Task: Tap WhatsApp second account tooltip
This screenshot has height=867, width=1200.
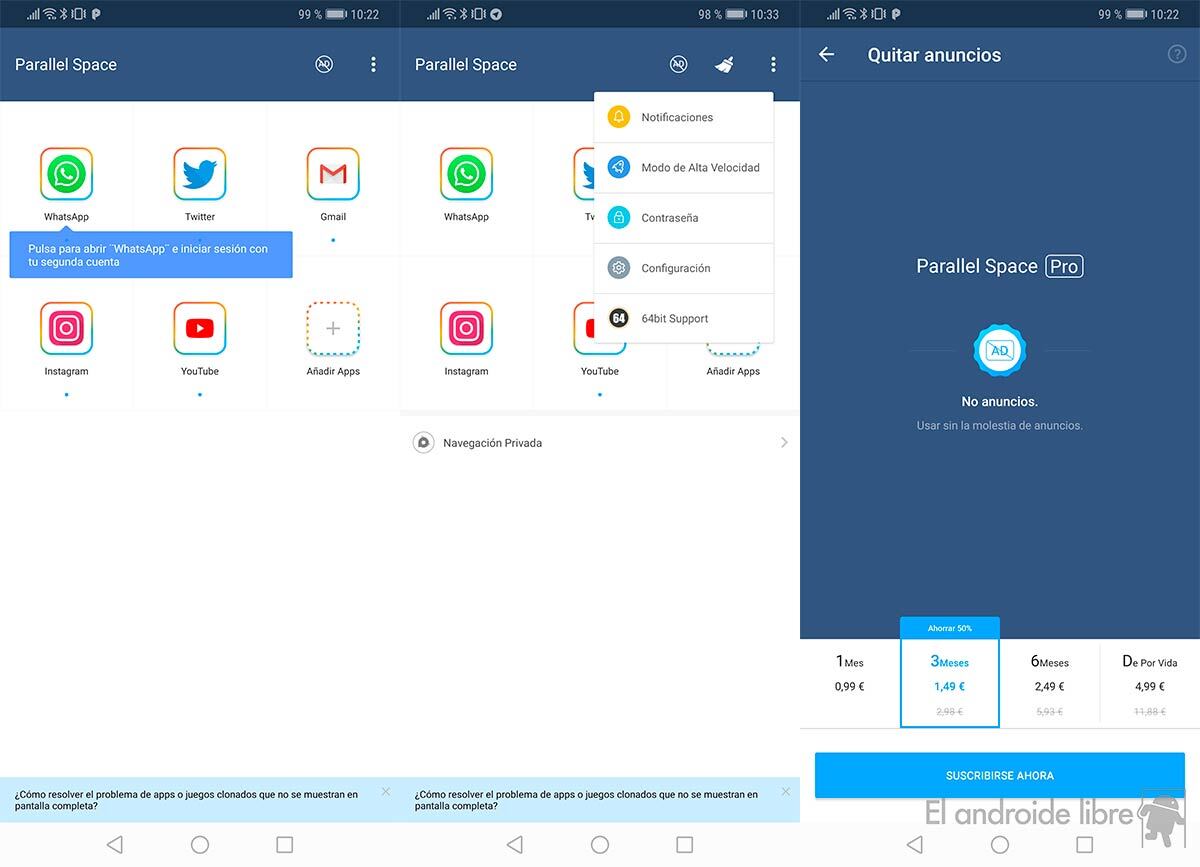Action: tap(151, 255)
